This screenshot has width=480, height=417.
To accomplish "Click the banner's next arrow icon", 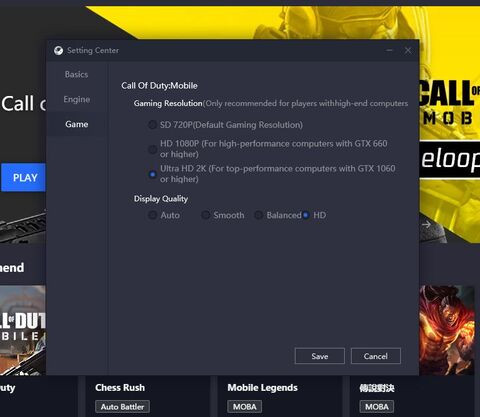I will [426, 225].
